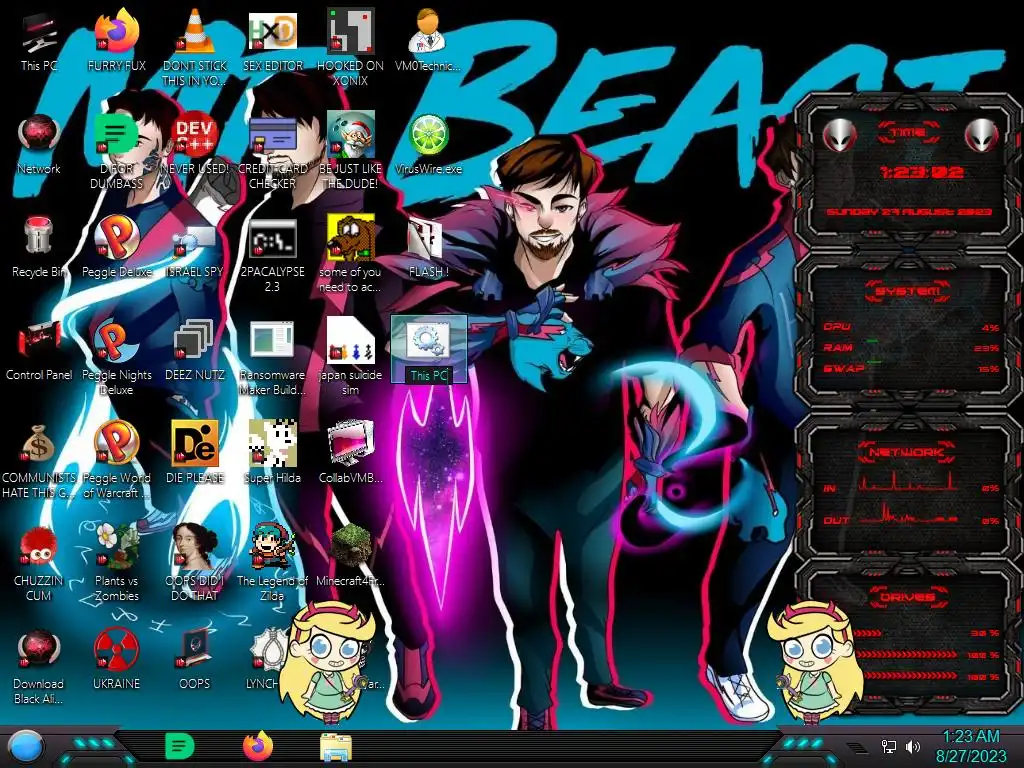
Task: Click the RAM usage row
Action: [911, 347]
